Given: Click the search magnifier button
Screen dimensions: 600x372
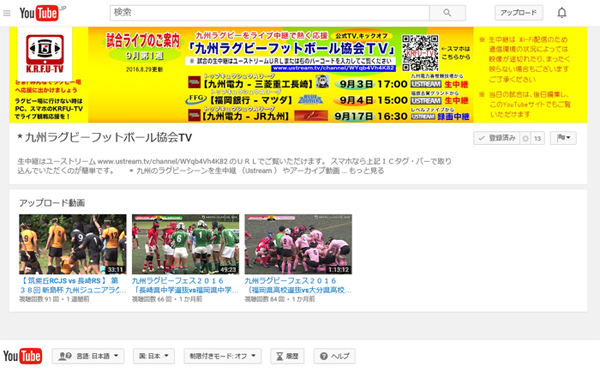Looking at the screenshot, I should click(447, 13).
